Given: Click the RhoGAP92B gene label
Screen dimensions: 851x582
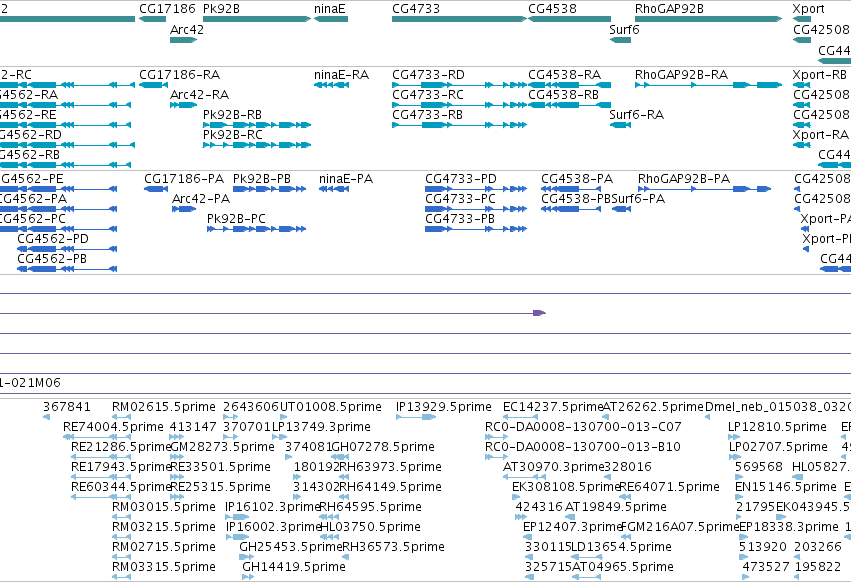Looking at the screenshot, I should tap(669, 9).
